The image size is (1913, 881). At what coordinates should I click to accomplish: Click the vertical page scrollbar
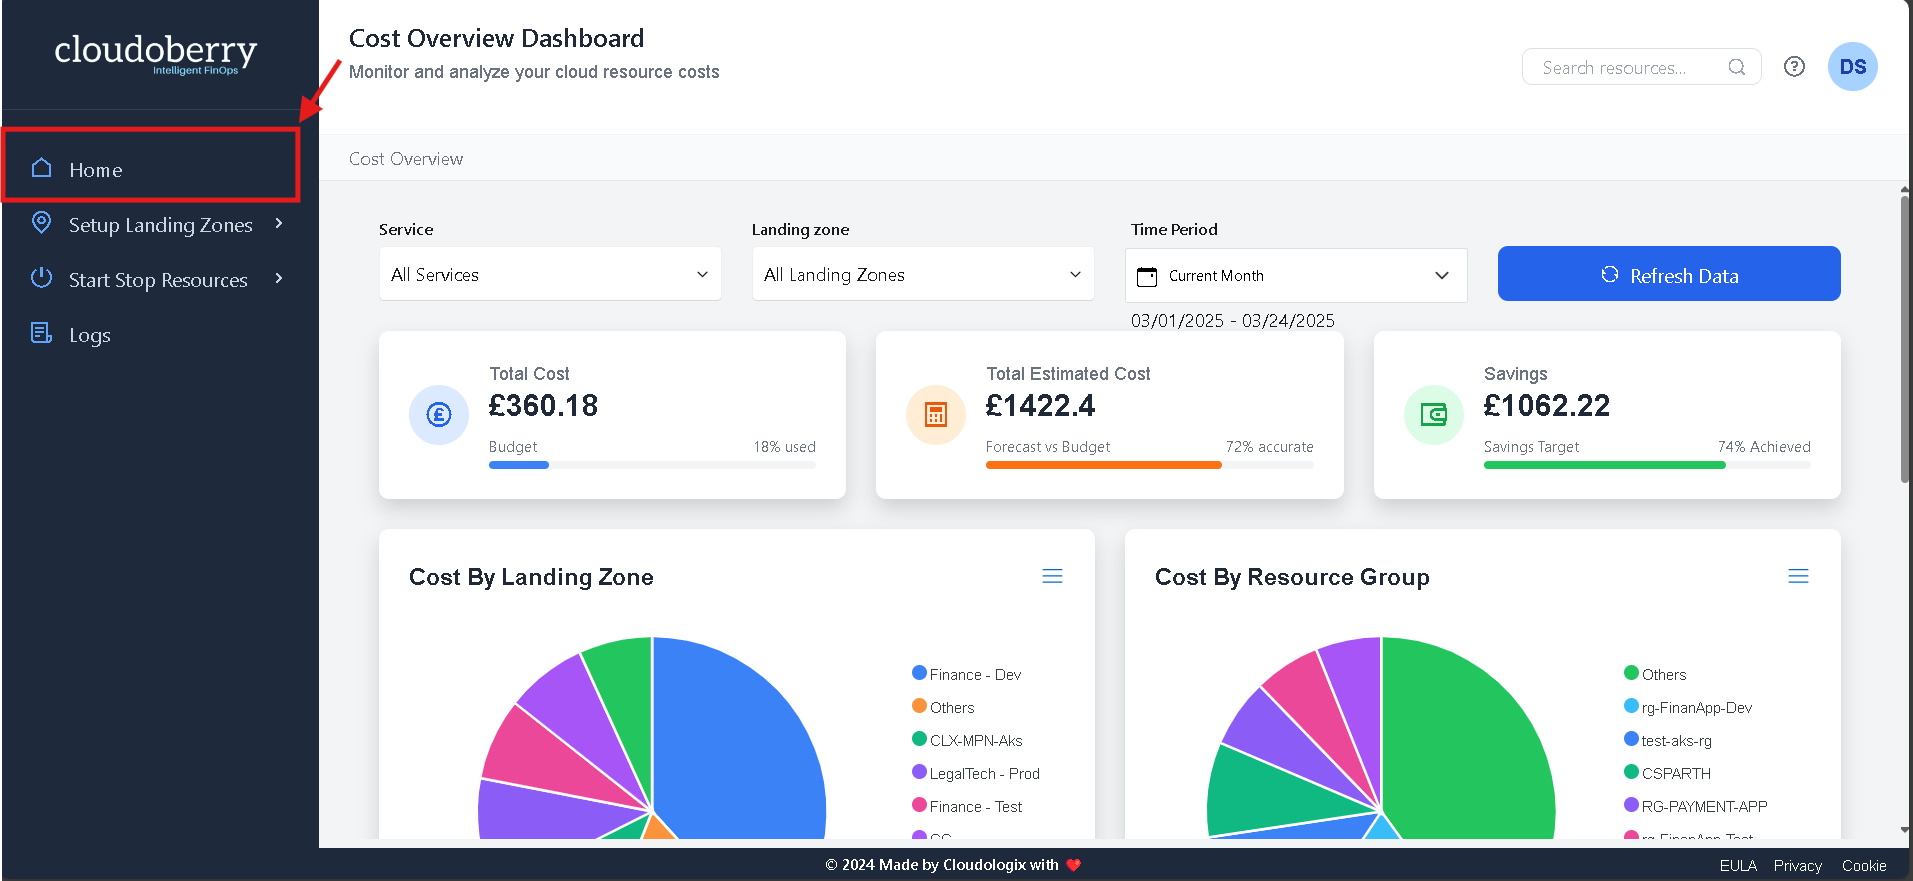point(1905,340)
